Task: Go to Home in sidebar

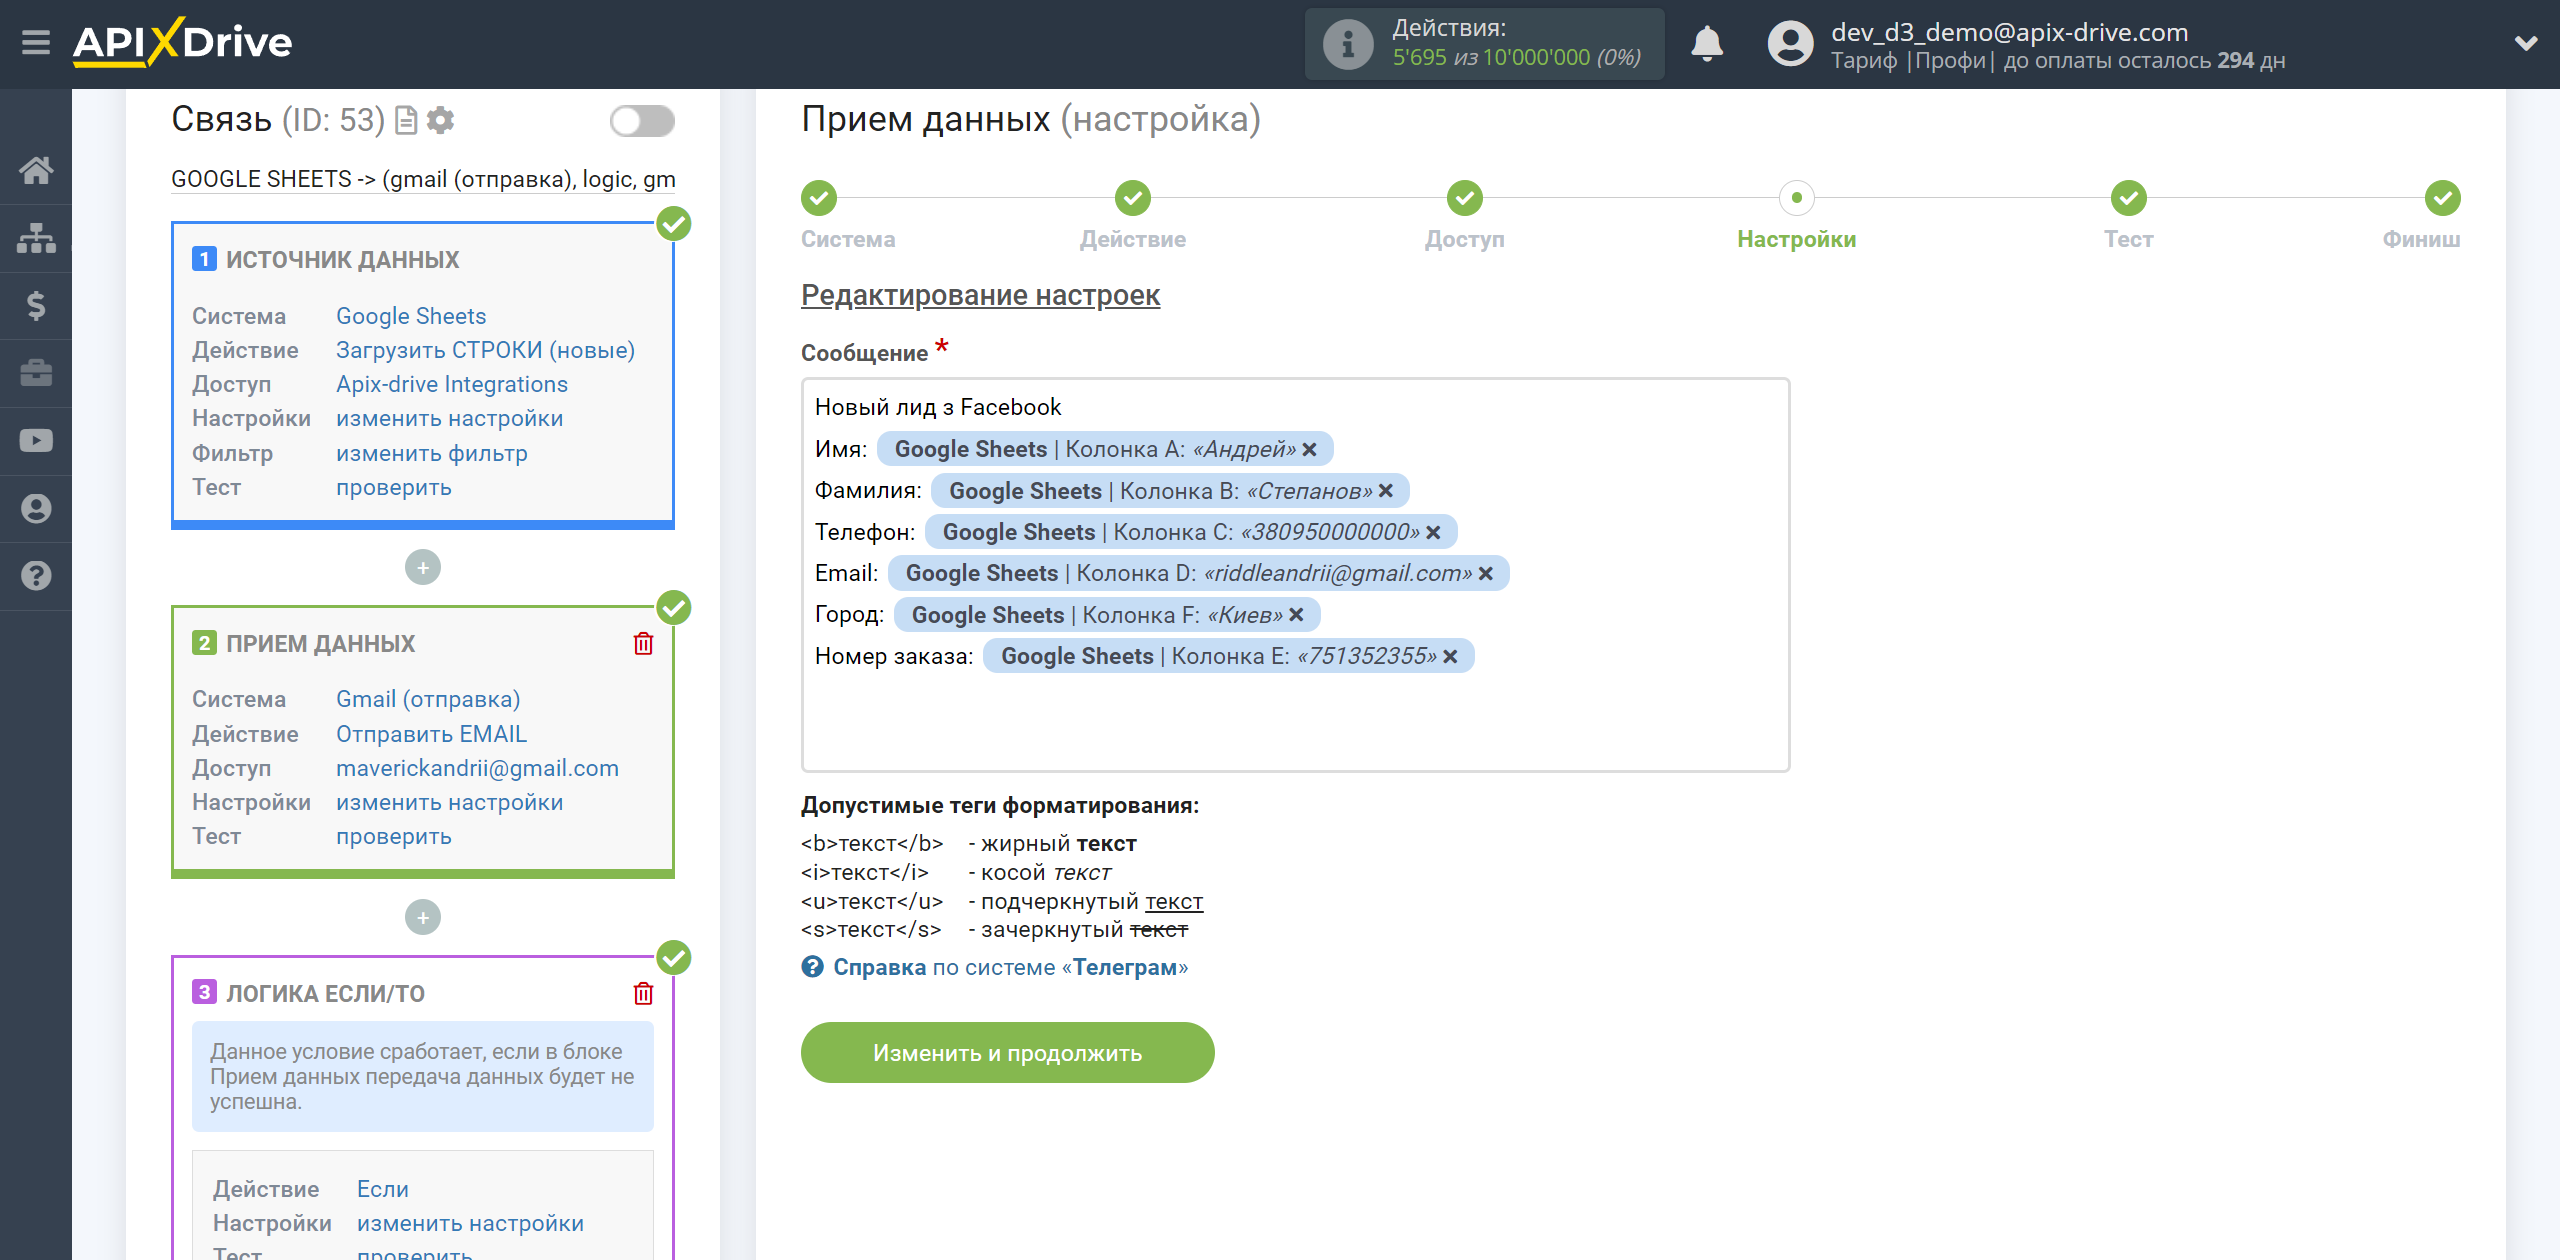Action: pyautogui.click(x=36, y=170)
